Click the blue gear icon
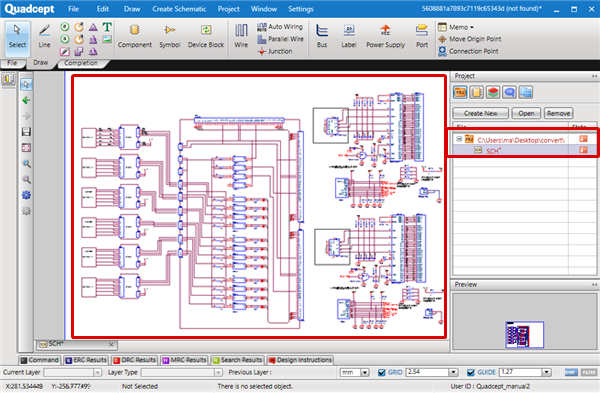 [26, 195]
